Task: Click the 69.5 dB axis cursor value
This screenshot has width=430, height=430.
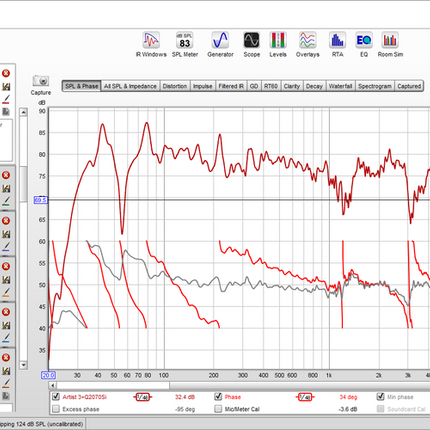Action: 41,200
